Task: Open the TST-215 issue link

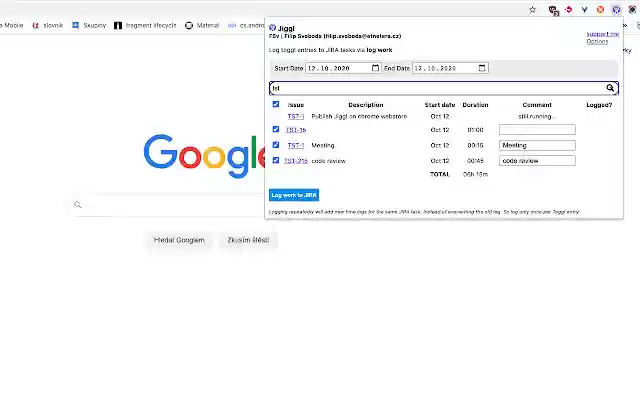Action: [x=296, y=161]
